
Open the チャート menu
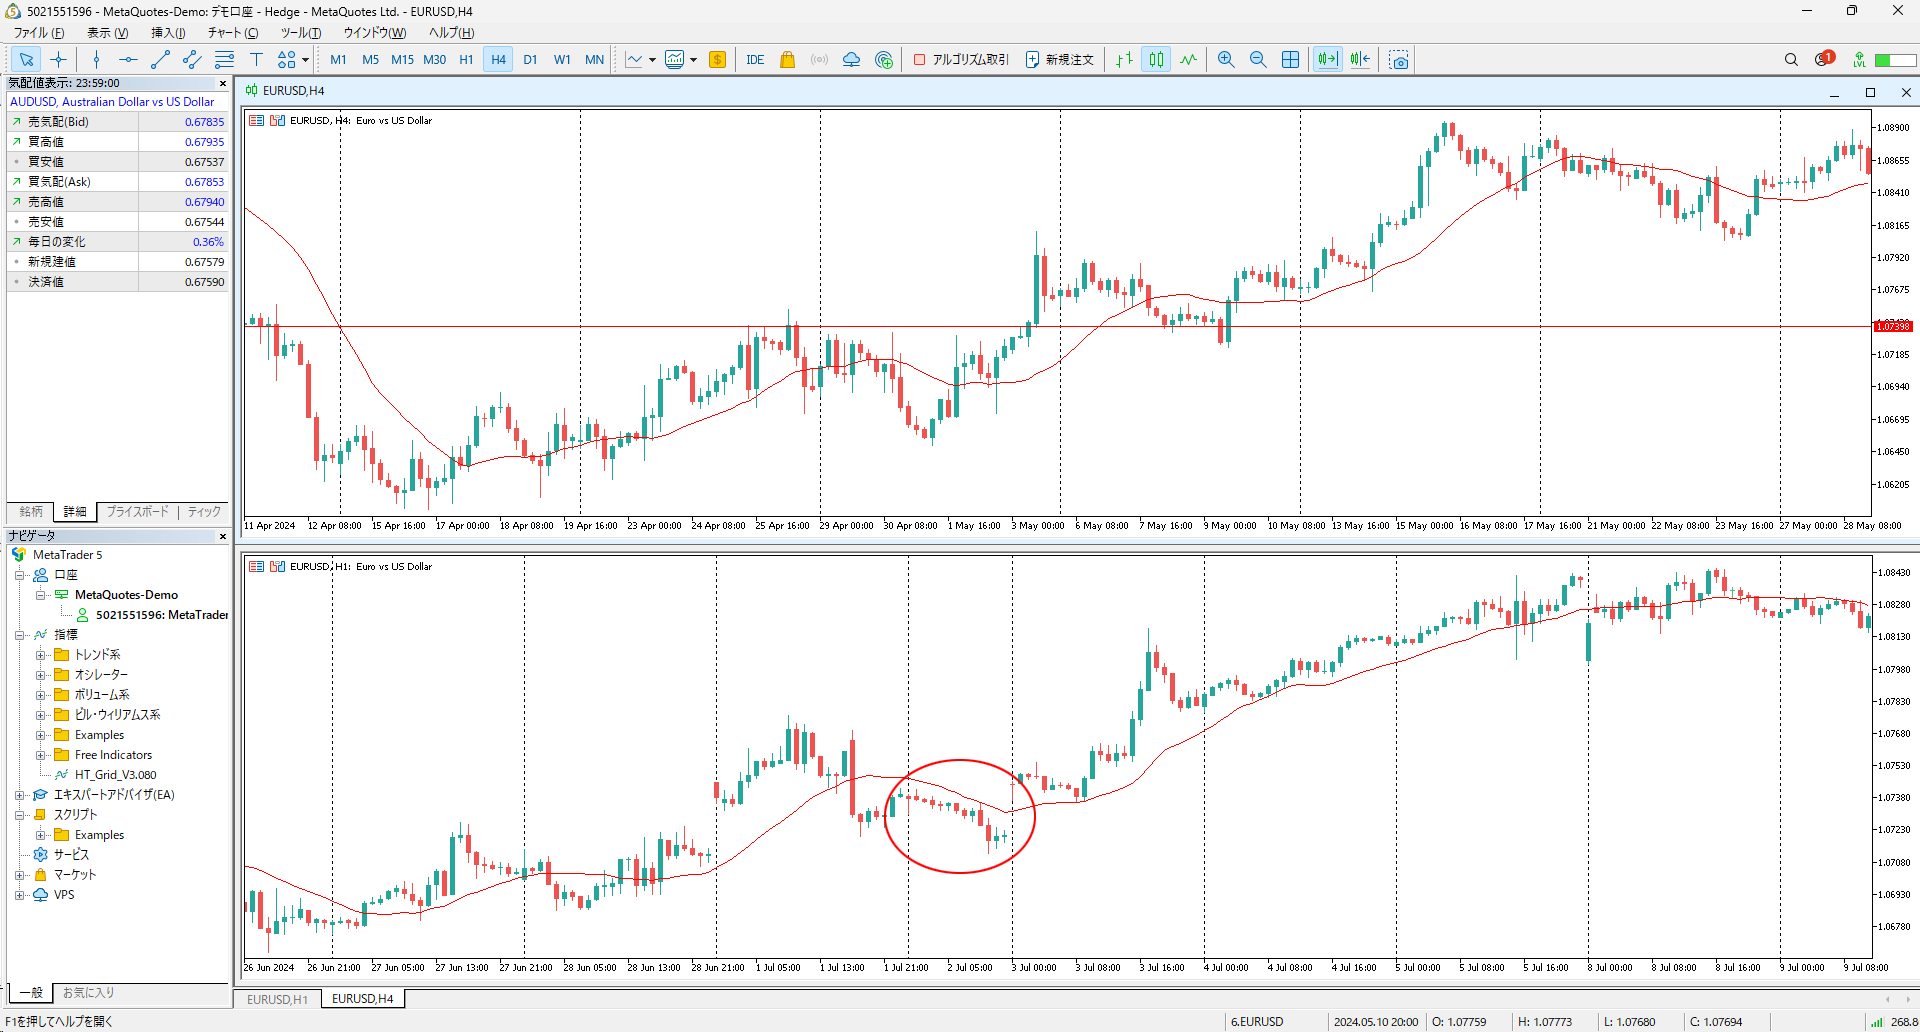232,33
